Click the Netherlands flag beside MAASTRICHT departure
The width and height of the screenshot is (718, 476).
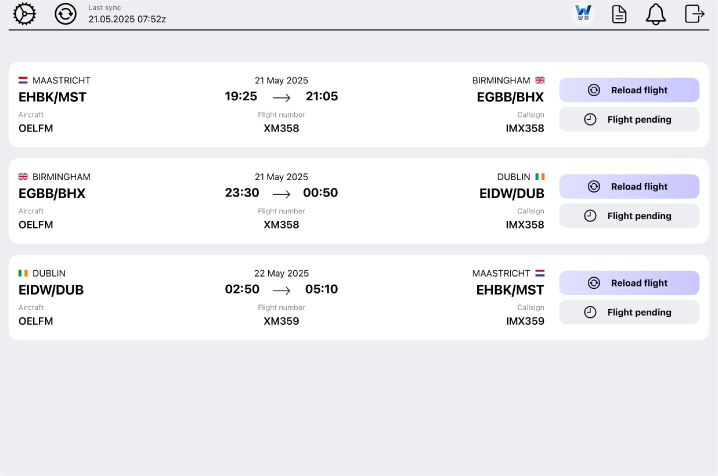click(23, 81)
